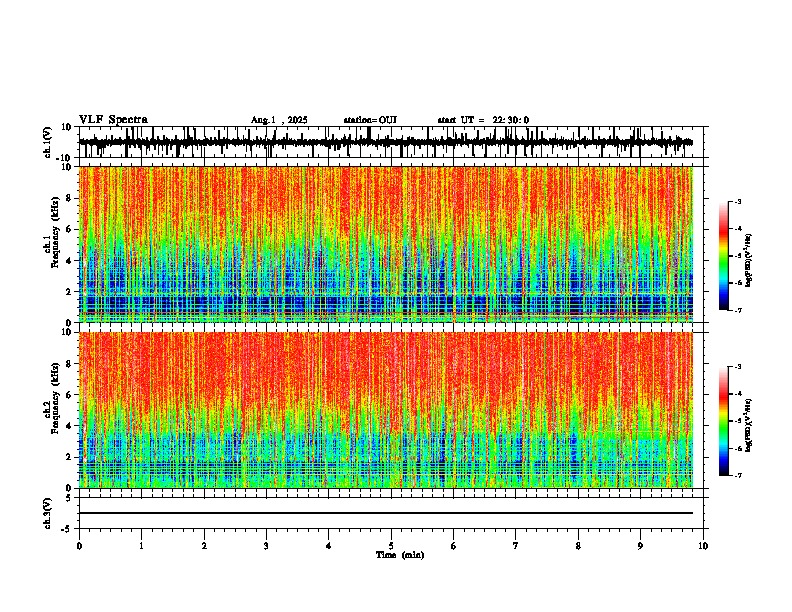
Task: Click time axis tick label "7"
Action: point(516,546)
